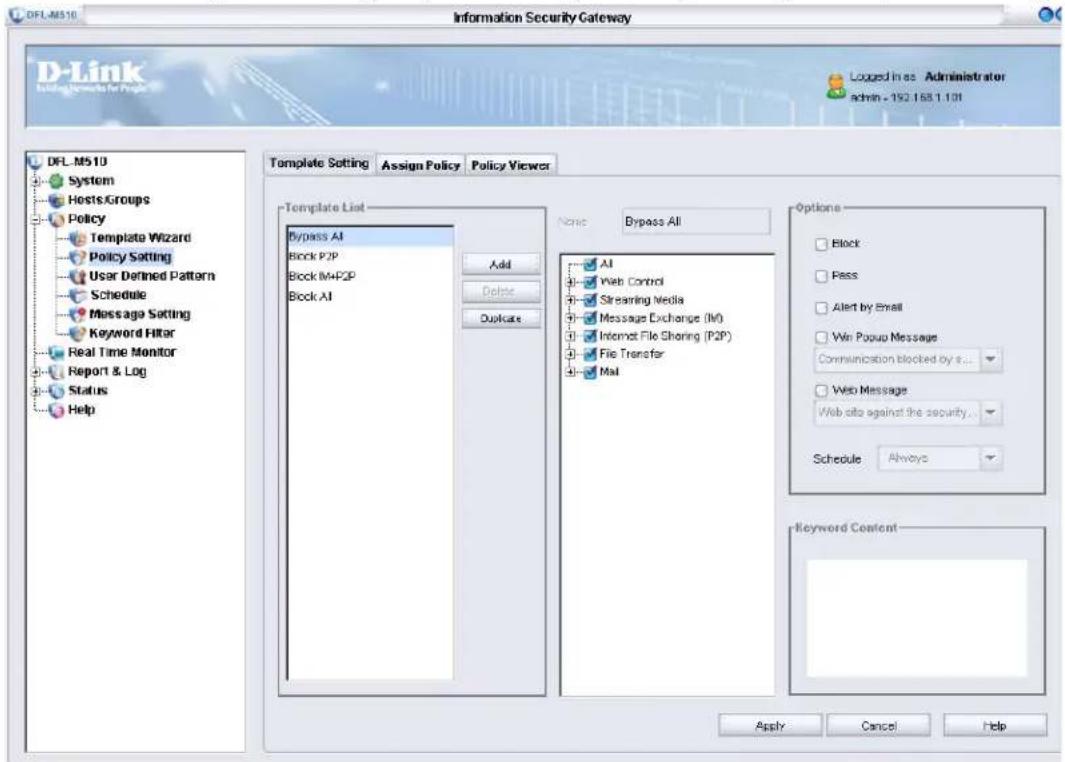
Task: Click the Cancel button
Action: coord(878,726)
